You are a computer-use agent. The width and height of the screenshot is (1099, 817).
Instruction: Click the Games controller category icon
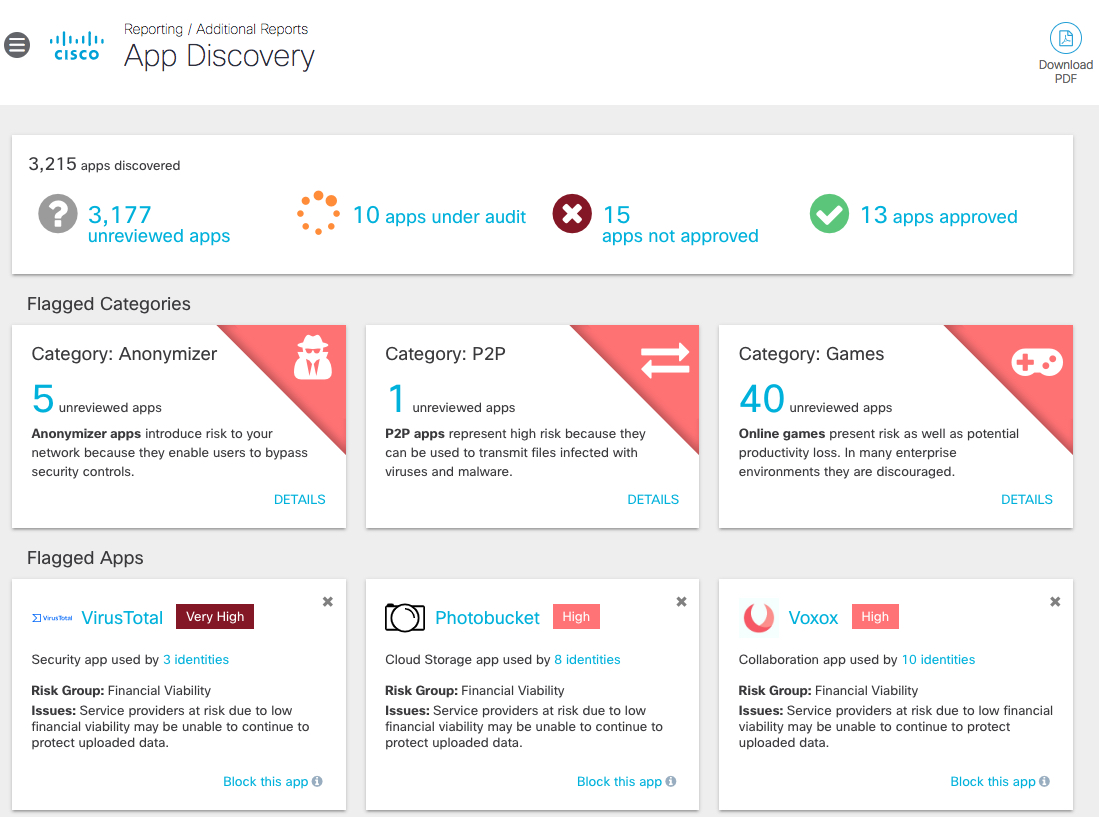[1037, 362]
